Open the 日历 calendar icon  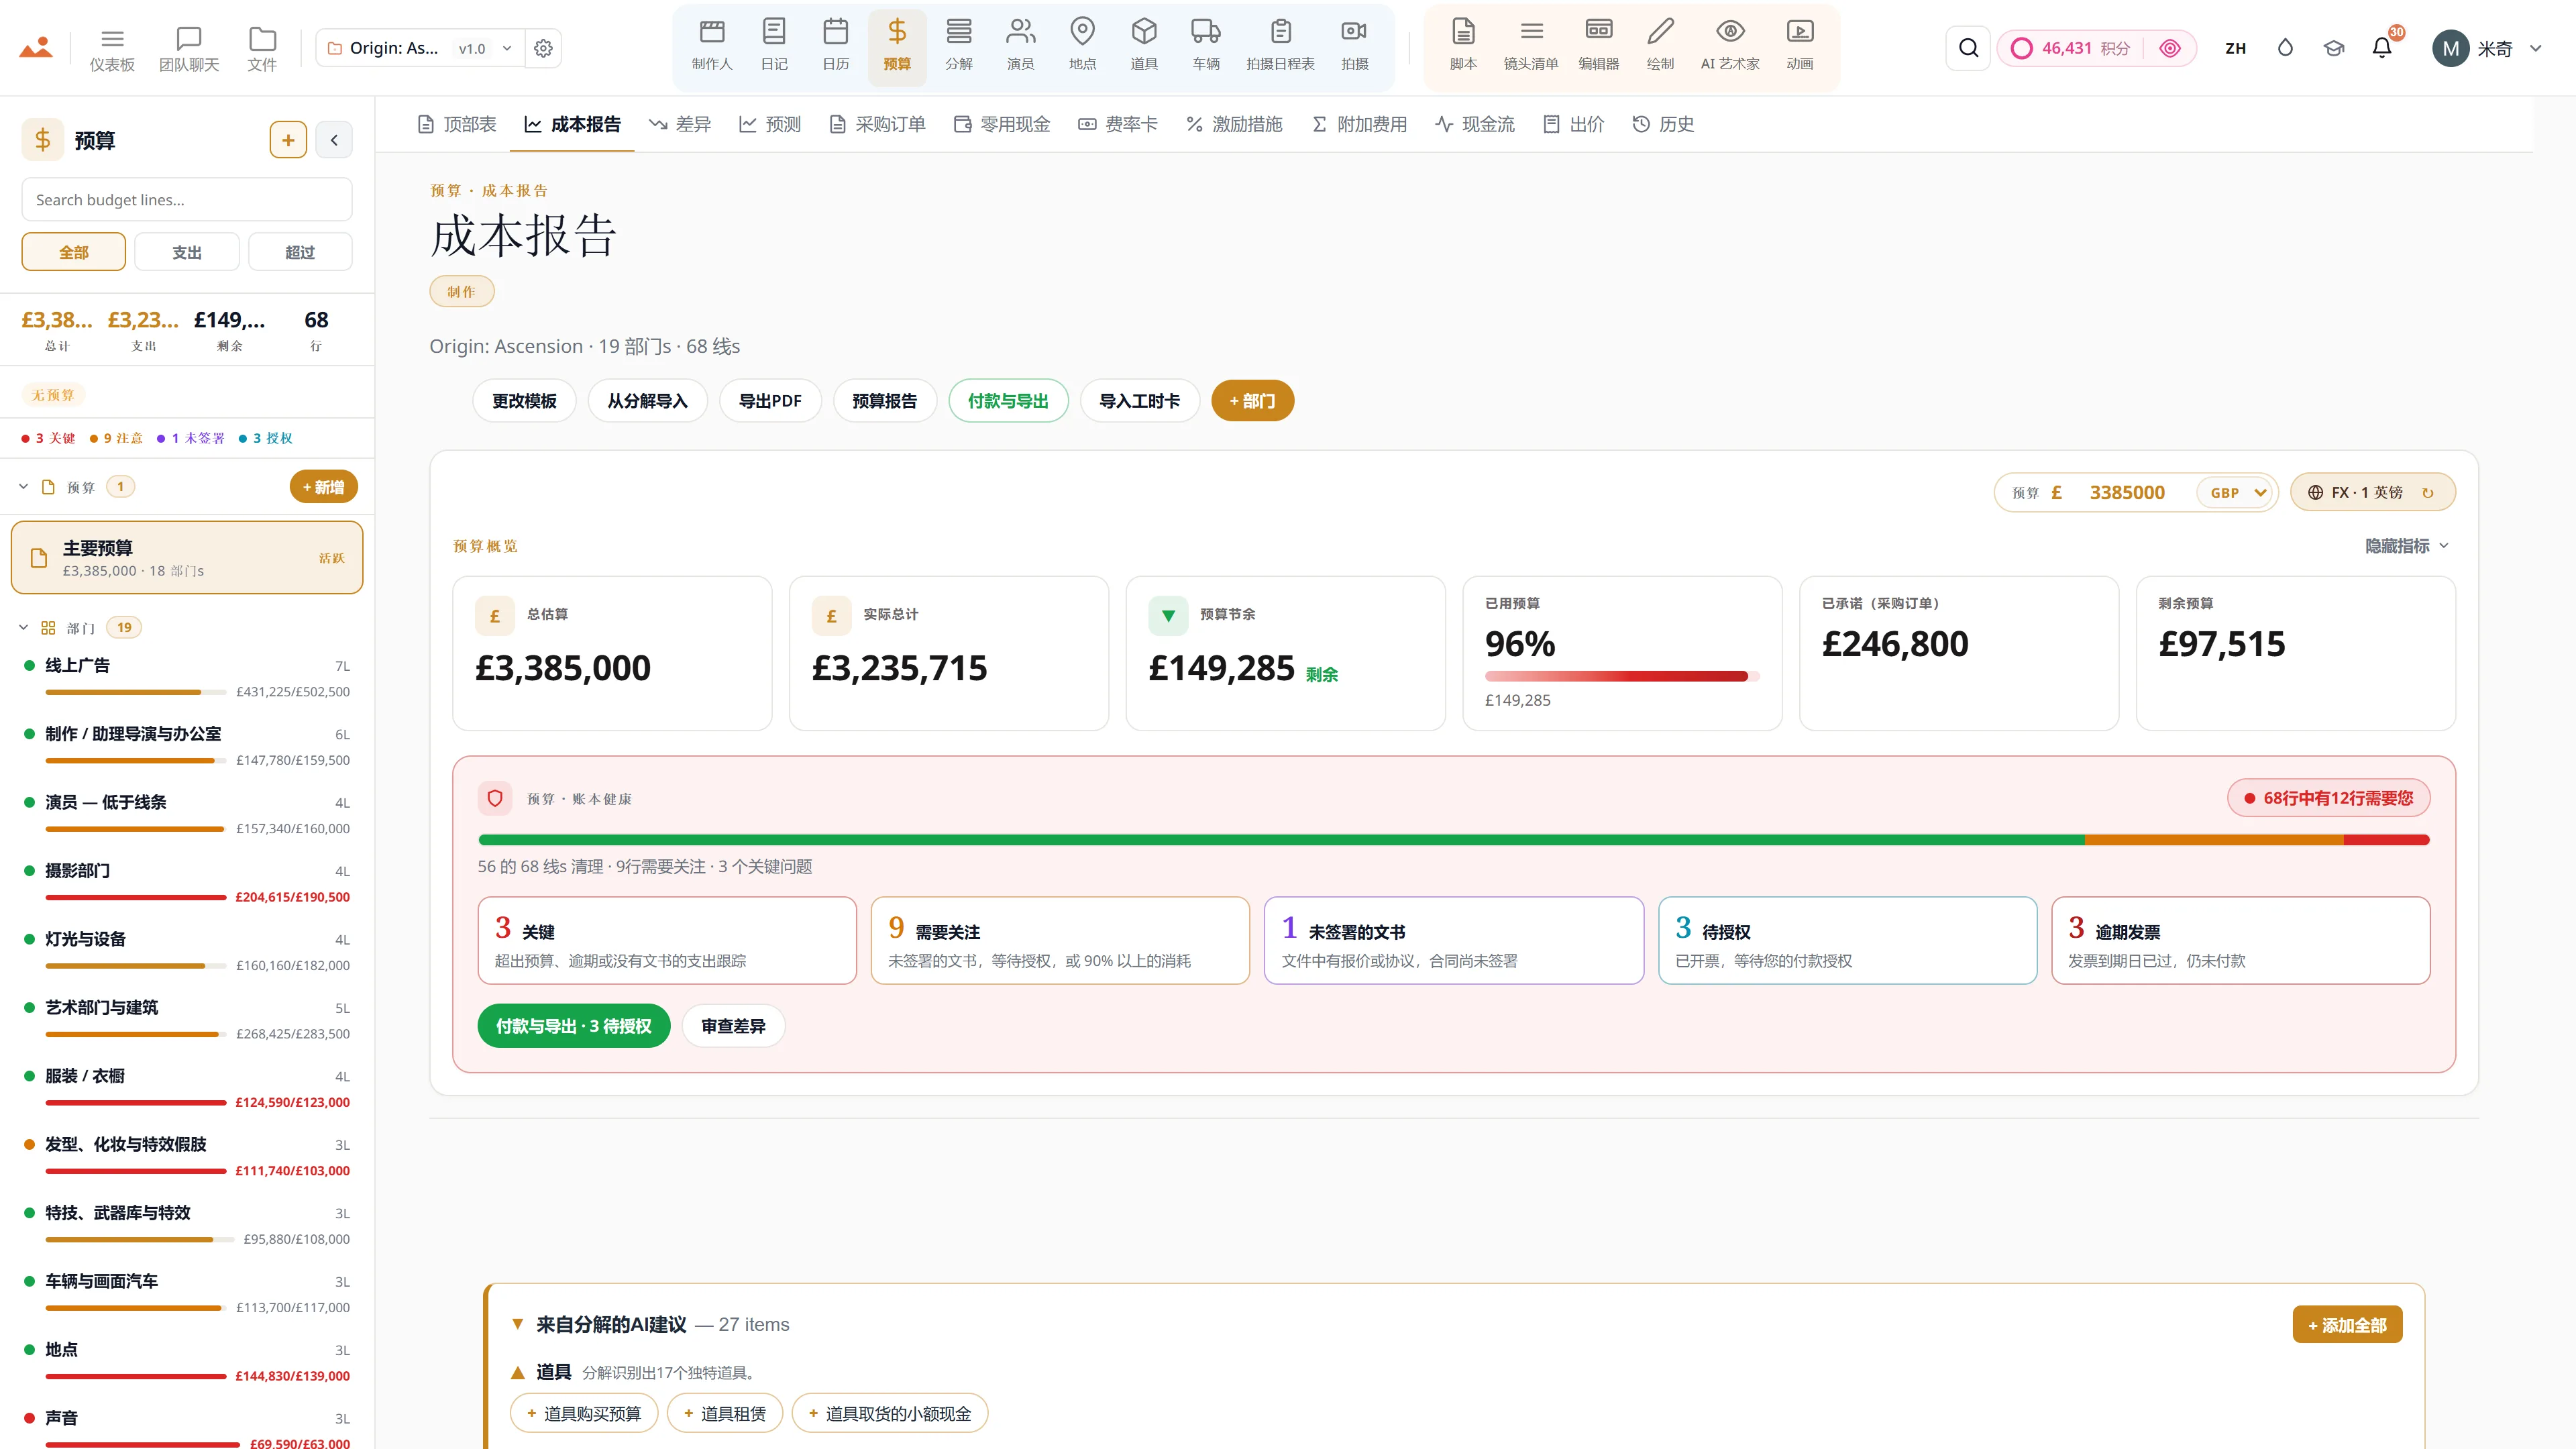(836, 46)
